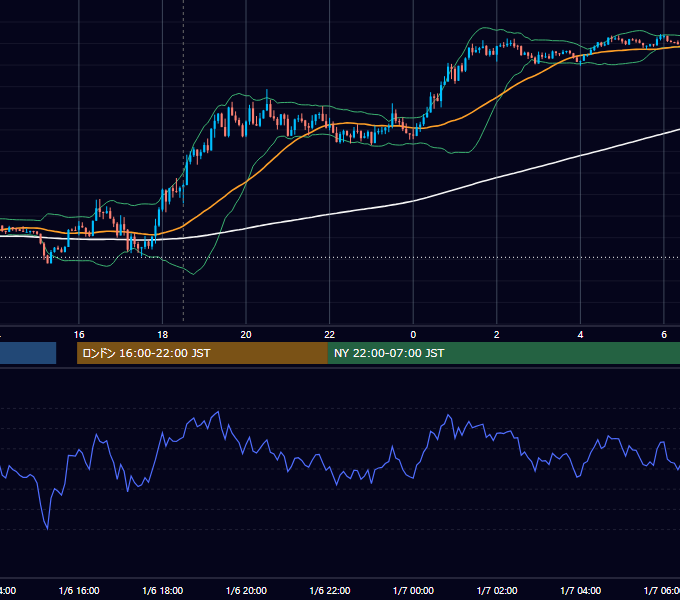The image size is (680, 600).
Task: Click the 20 hour label on the price chart axis
Action: point(246,335)
